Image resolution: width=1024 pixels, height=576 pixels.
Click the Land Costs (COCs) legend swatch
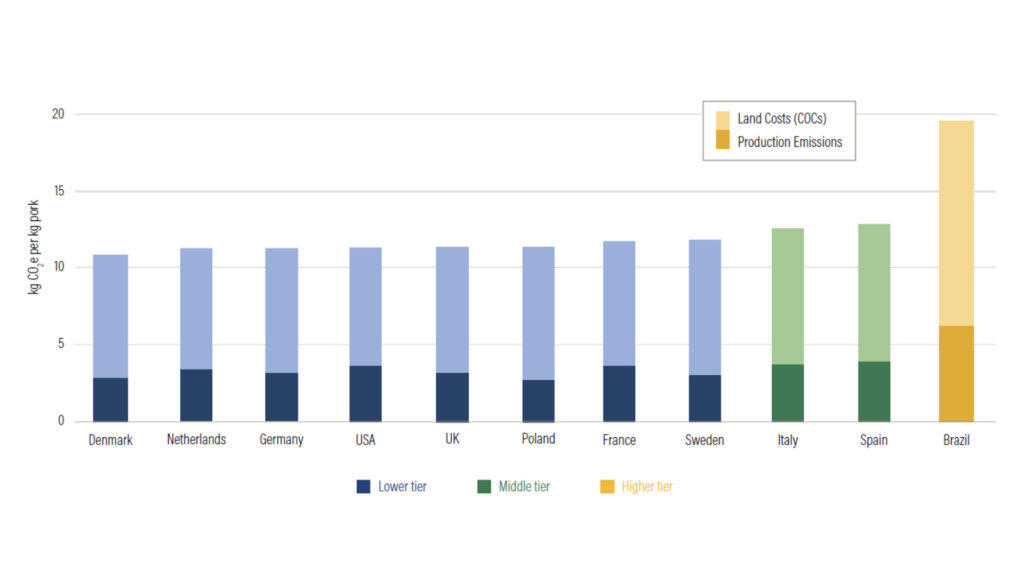722,118
